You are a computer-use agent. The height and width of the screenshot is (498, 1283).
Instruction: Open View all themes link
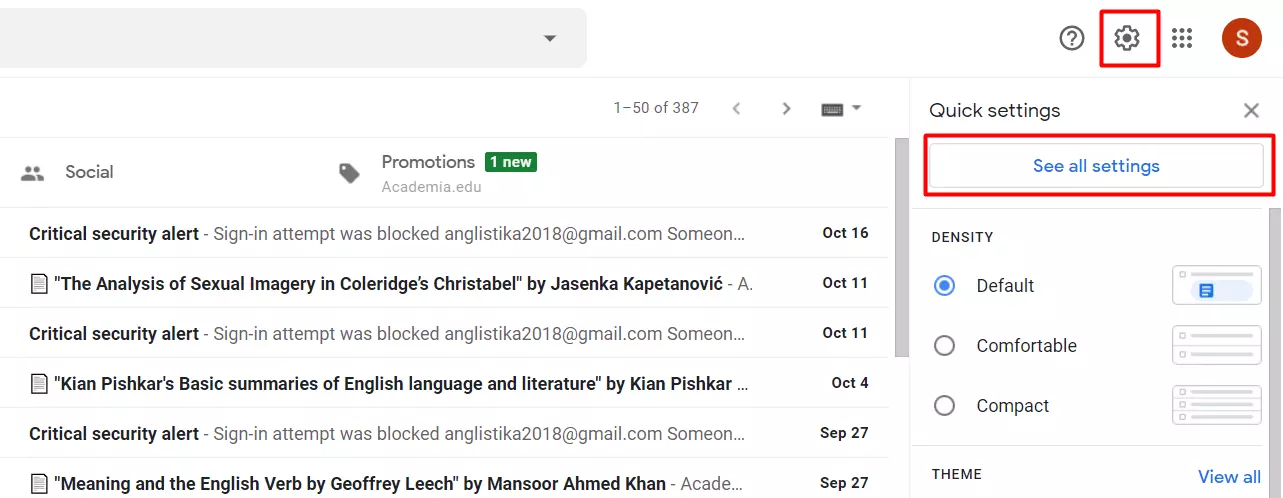(x=1229, y=477)
